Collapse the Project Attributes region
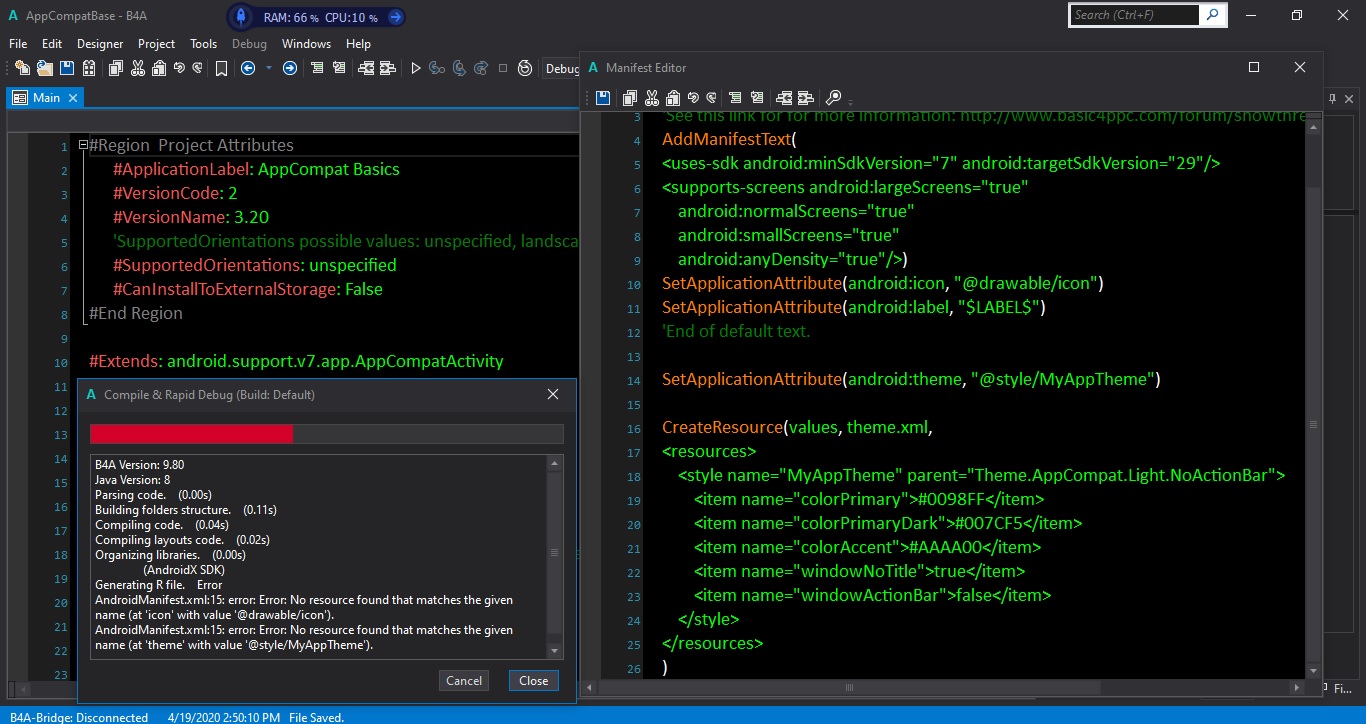 click(x=83, y=146)
